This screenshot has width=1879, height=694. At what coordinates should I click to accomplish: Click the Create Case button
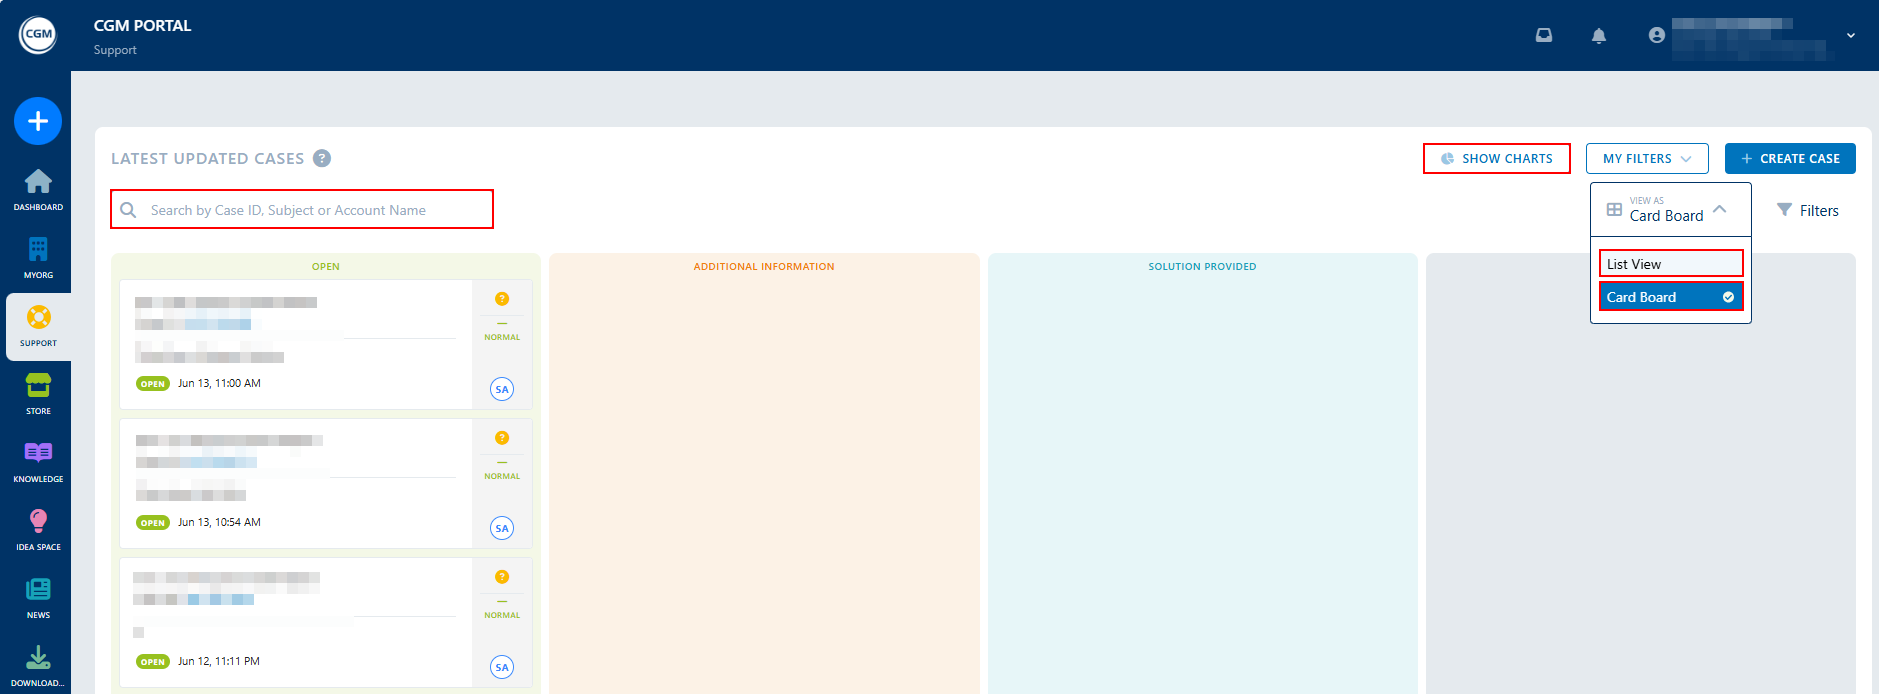[x=1789, y=159]
